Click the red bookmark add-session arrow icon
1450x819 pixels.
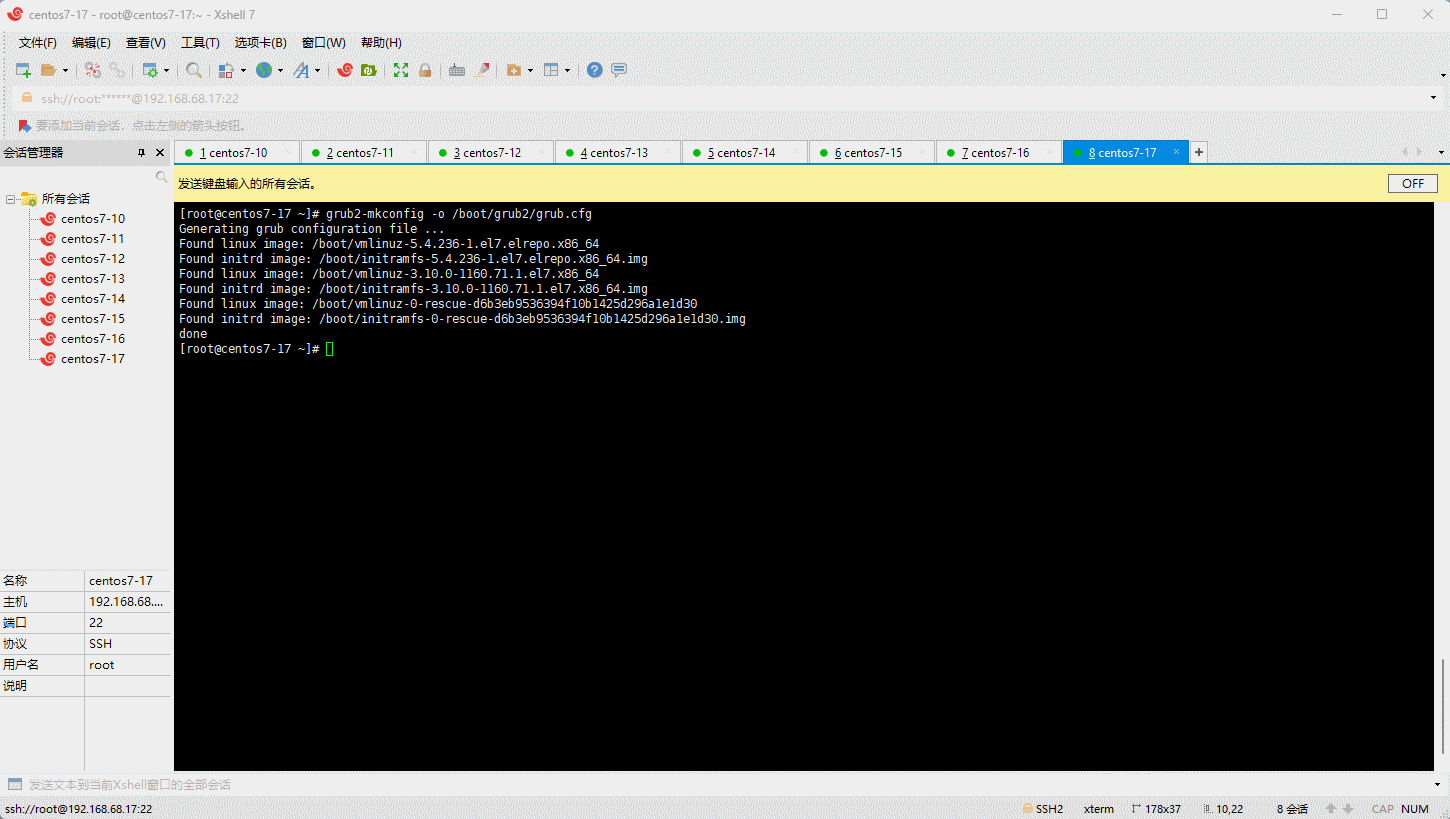(x=25, y=125)
